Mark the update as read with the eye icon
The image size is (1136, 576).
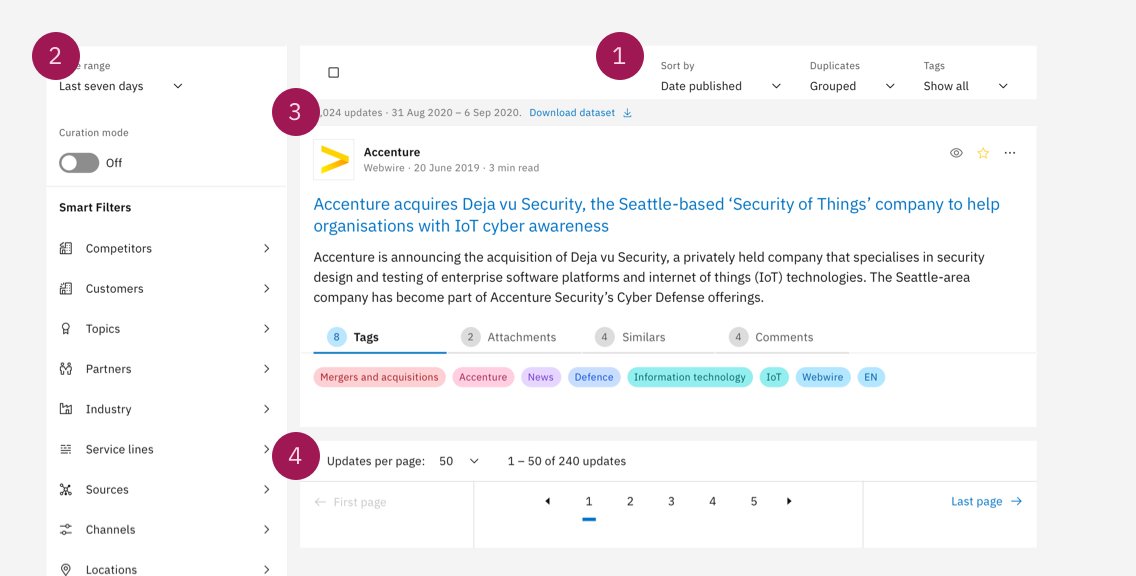956,152
